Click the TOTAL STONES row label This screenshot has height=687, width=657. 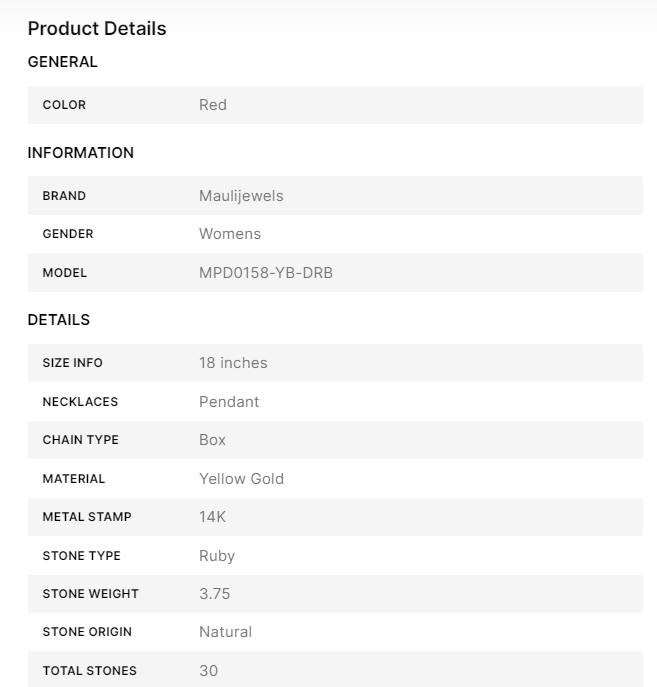[89, 671]
